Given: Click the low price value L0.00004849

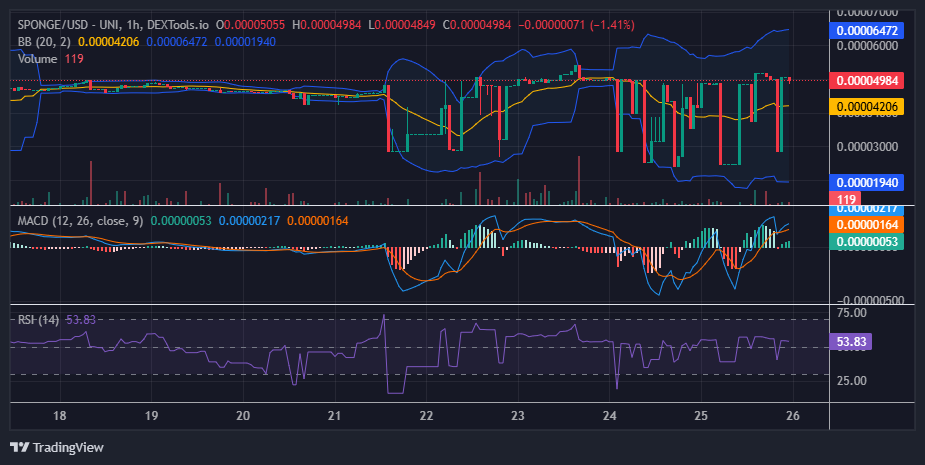Looking at the screenshot, I should pyautogui.click(x=402, y=25).
